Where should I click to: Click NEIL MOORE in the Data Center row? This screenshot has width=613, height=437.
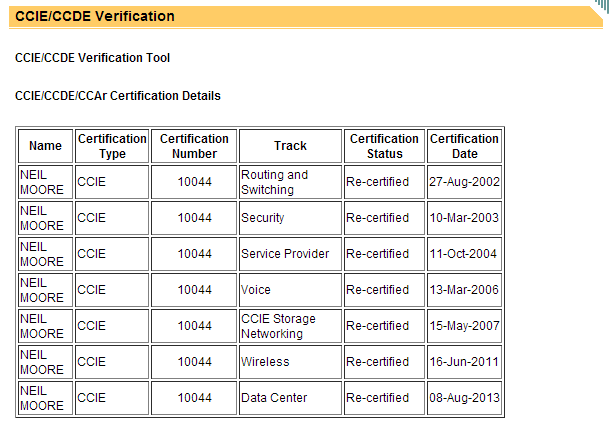pos(42,398)
